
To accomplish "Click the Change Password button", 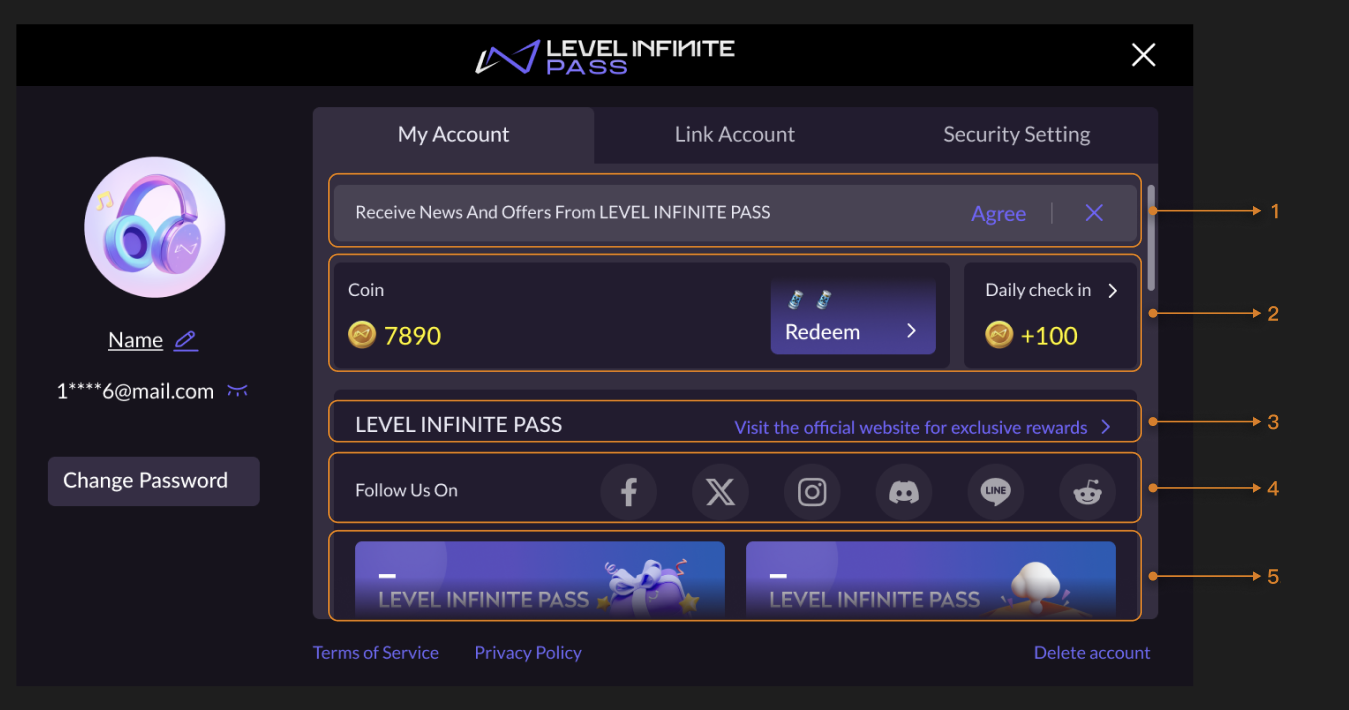I will 153,480.
